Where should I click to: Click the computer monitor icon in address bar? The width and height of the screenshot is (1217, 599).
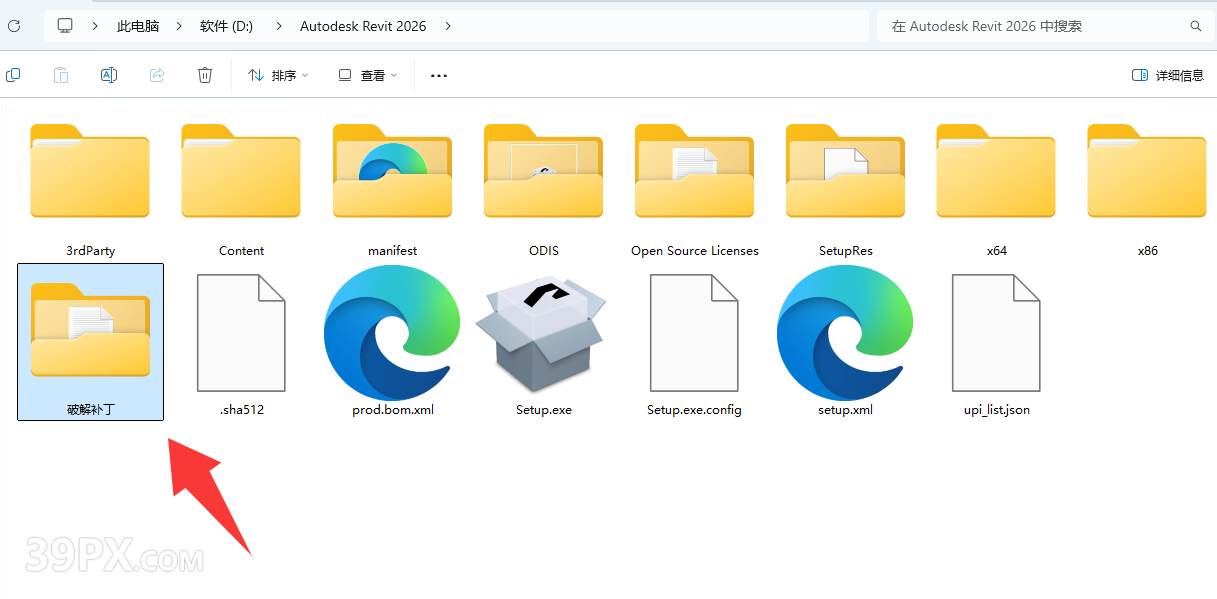[x=65, y=26]
